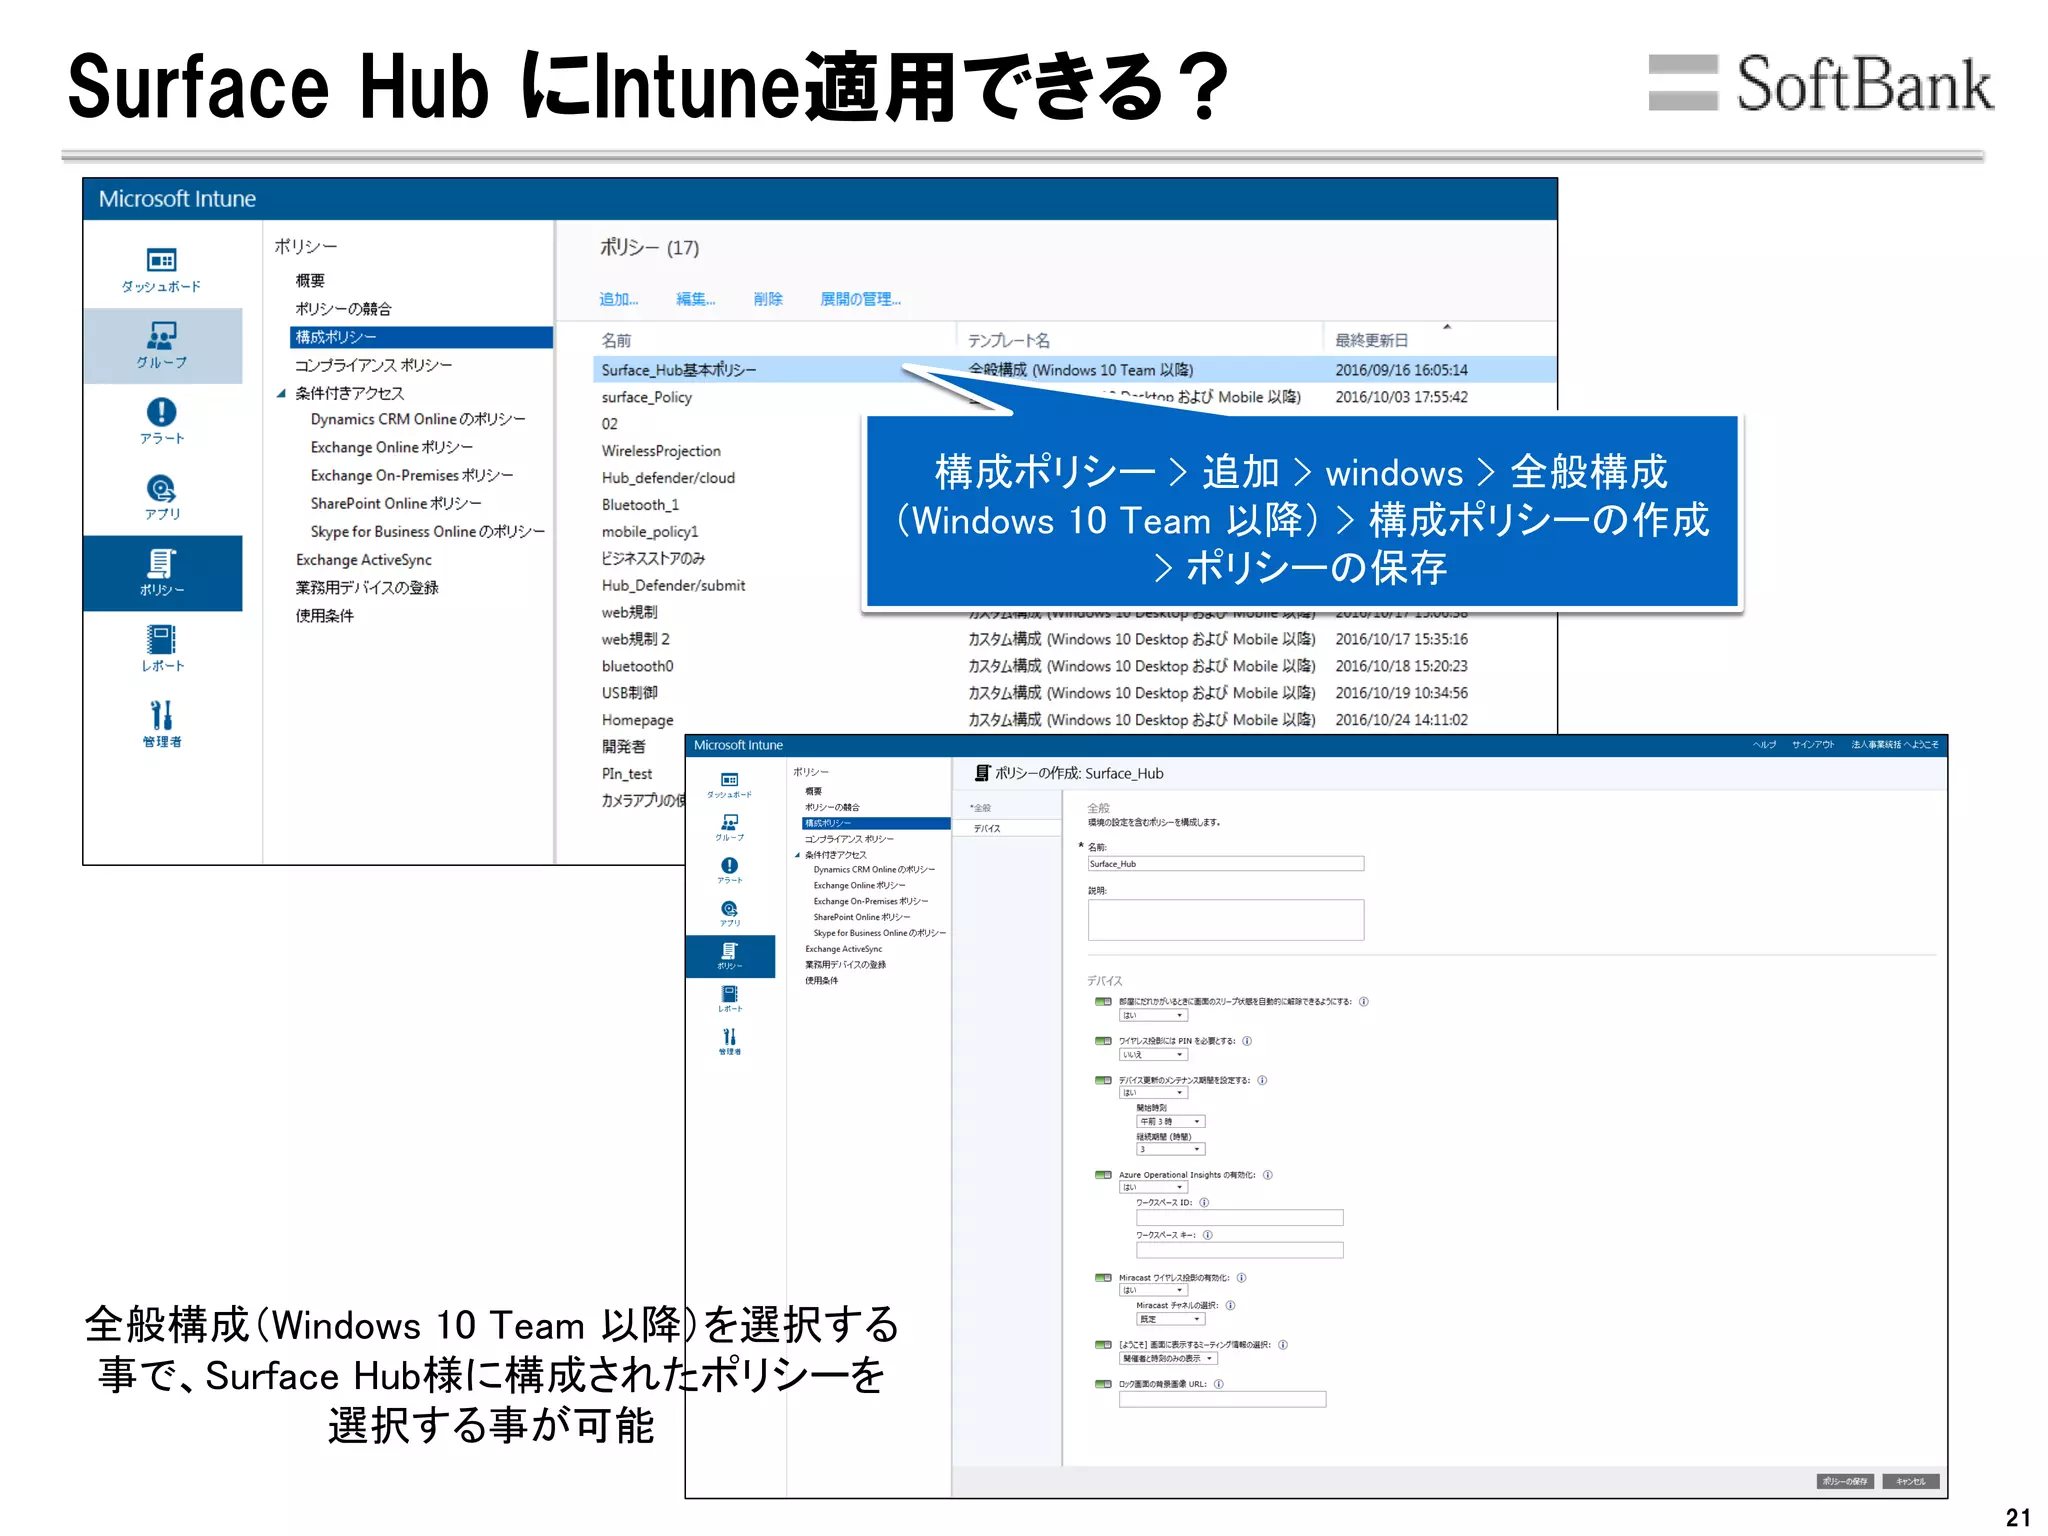Show info for device maintenance window setting
2048x1536 pixels.
(x=1262, y=1080)
